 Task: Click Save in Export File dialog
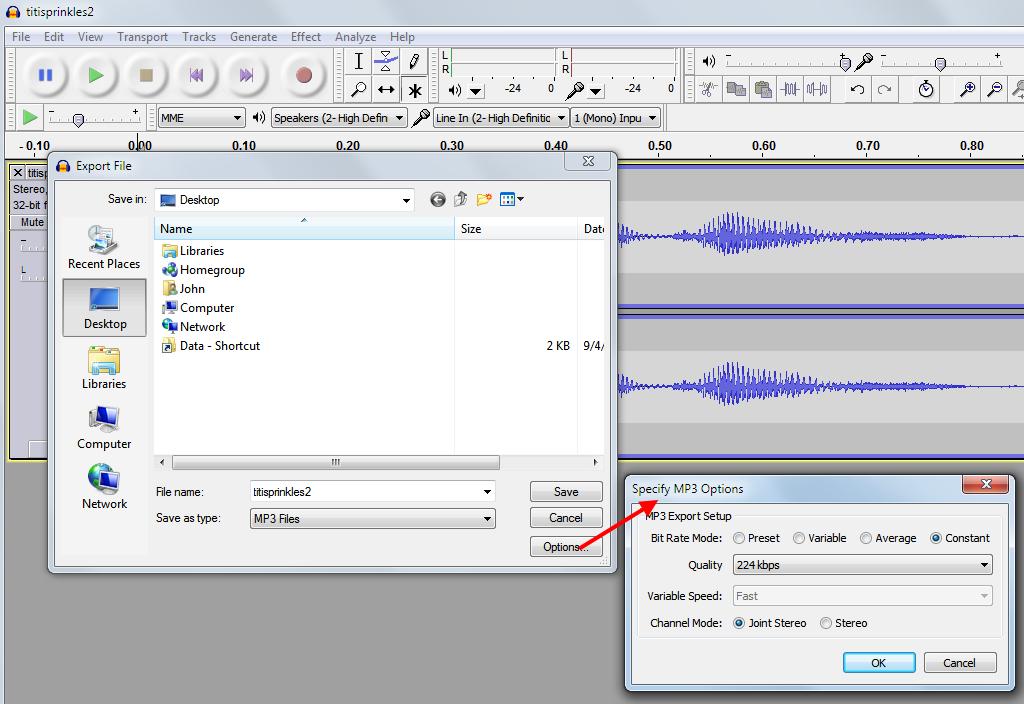coord(566,491)
